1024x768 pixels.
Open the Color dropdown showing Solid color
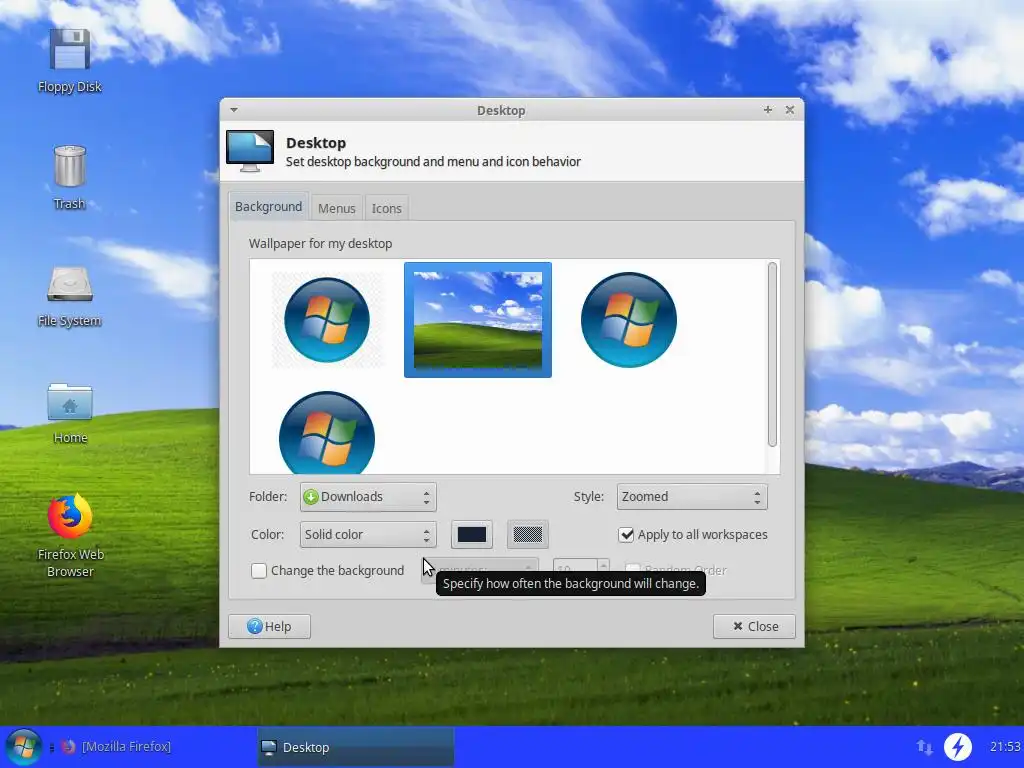click(x=368, y=534)
